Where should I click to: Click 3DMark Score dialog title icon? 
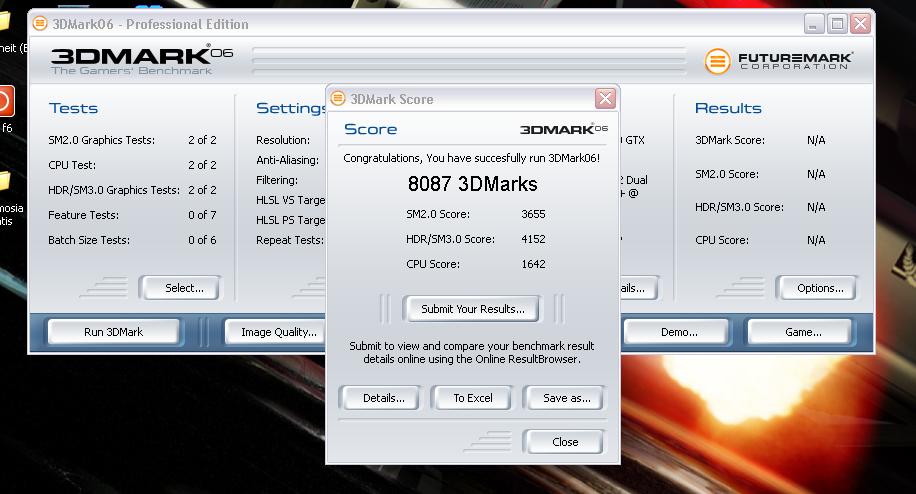(338, 98)
